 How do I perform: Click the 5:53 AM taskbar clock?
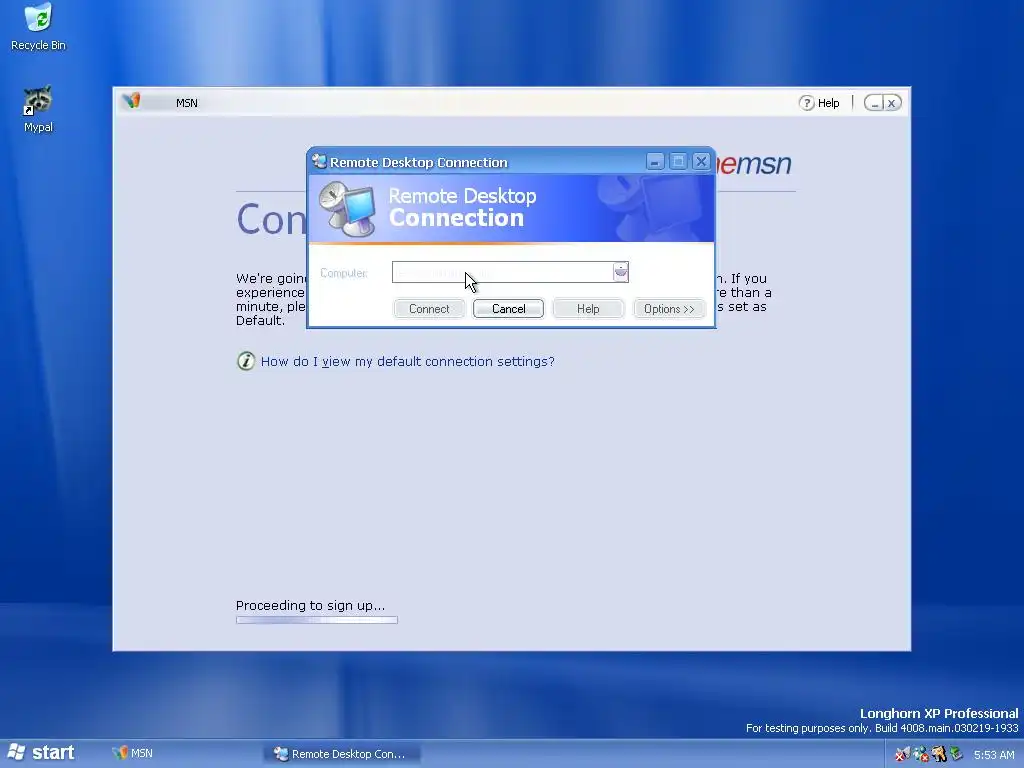[x=994, y=755]
